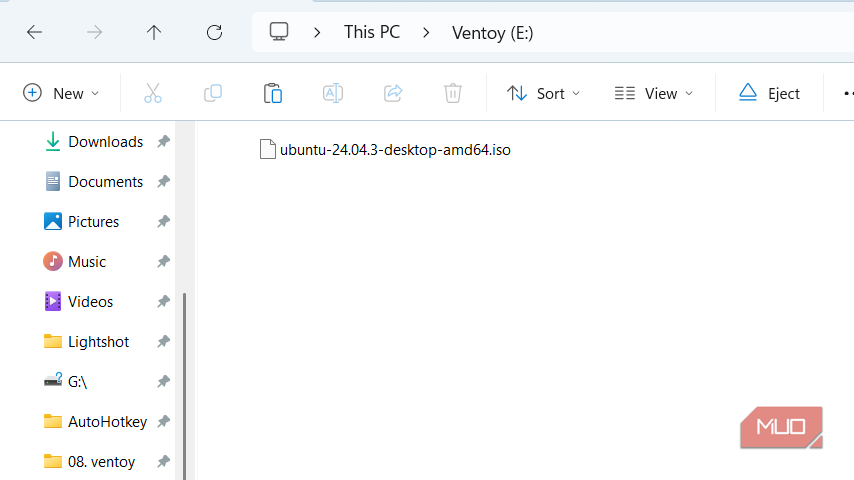Click the Copy icon in toolbar
854x480 pixels.
[x=212, y=93]
